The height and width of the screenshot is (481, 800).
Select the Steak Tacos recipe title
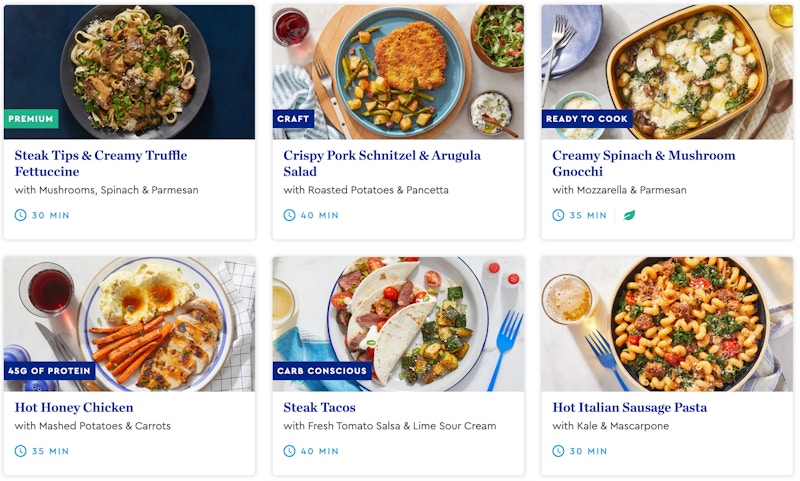[319, 407]
